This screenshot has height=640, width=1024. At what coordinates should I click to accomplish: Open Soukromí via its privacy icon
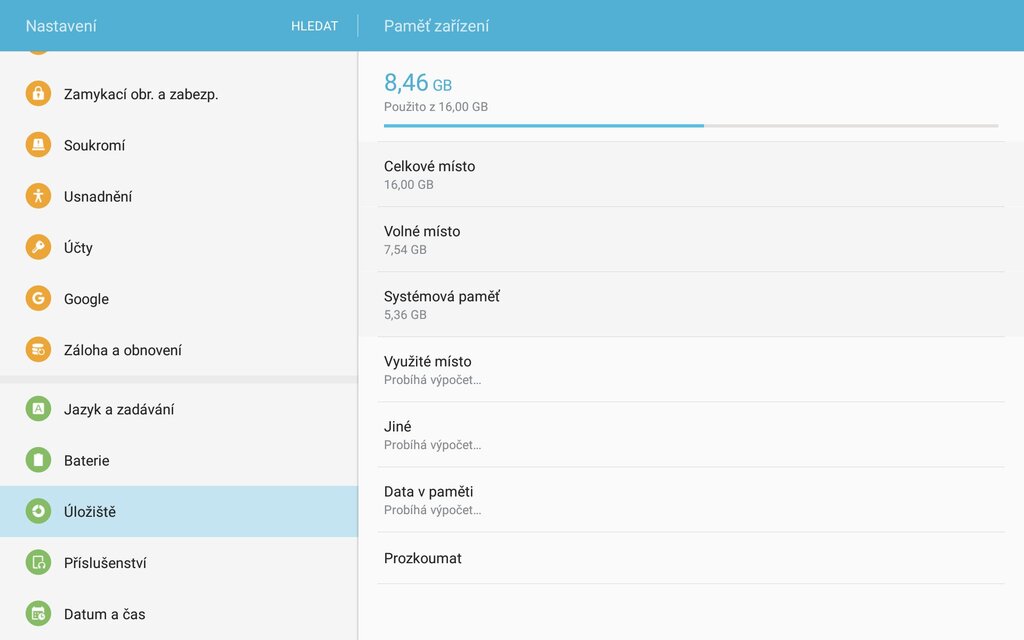pos(37,144)
